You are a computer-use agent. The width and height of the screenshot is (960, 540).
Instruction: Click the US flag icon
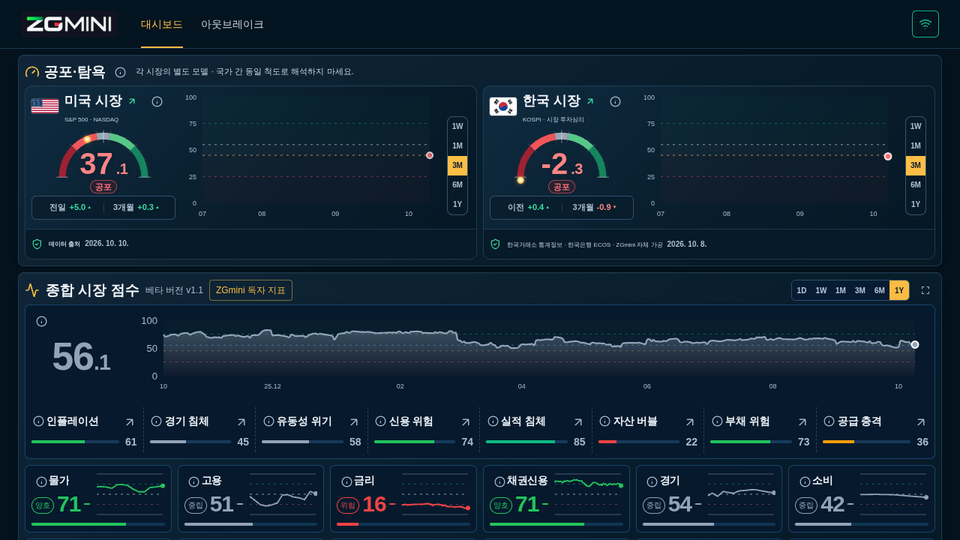[45, 106]
